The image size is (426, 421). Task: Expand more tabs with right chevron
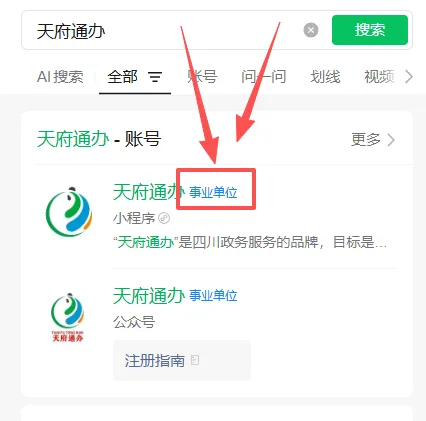click(x=409, y=77)
